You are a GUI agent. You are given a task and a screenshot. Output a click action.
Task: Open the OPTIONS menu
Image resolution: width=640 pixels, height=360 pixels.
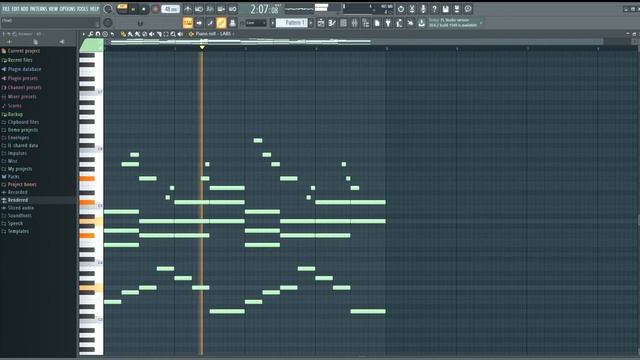tap(68, 9)
